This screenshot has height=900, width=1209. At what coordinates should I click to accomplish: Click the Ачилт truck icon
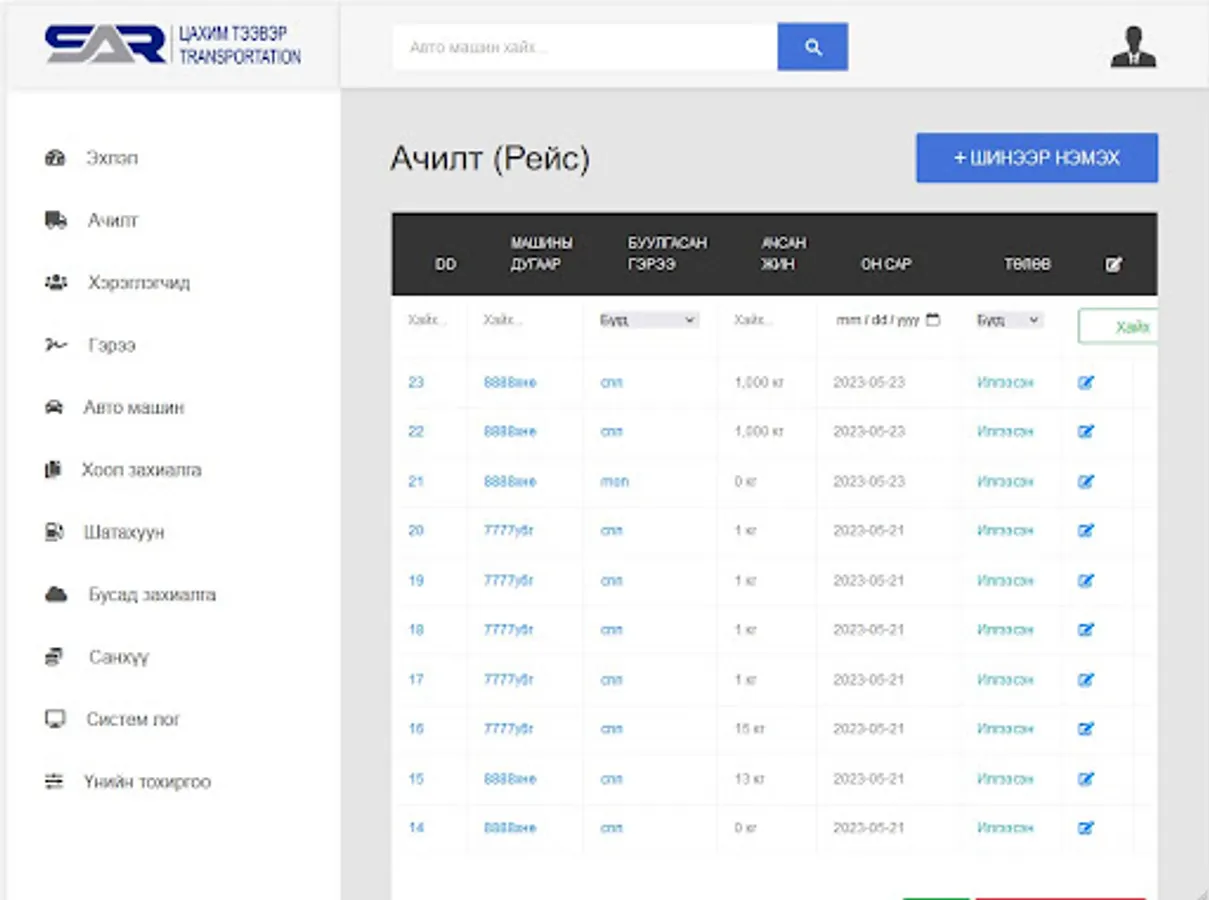pyautogui.click(x=56, y=220)
